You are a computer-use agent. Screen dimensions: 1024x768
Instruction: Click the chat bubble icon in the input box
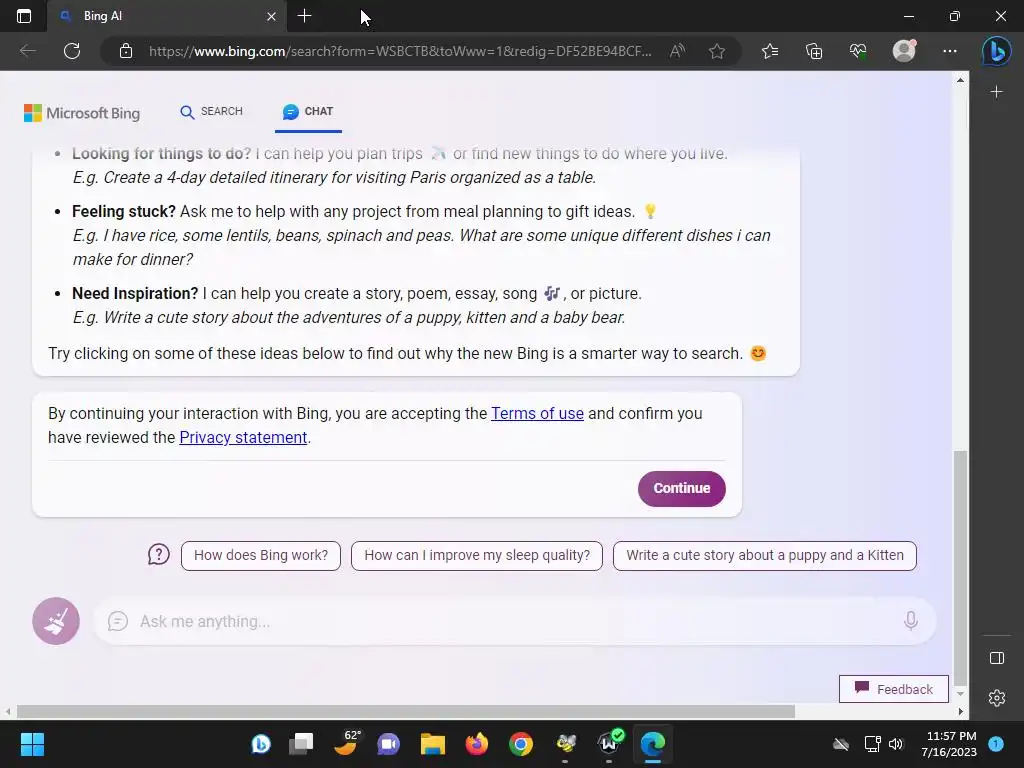(x=118, y=621)
